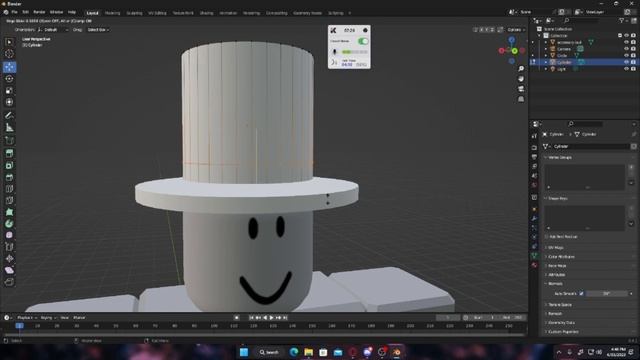Expand the Shape Keys panel
Viewport: 640px width, 360px height.
(x=558, y=199)
